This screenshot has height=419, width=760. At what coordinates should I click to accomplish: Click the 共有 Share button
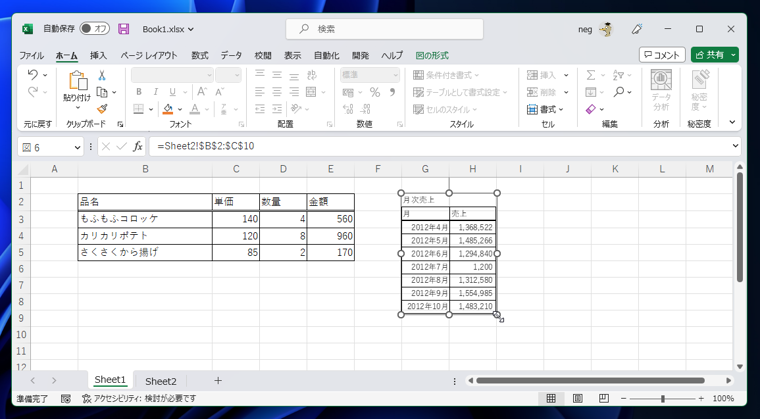click(x=710, y=55)
